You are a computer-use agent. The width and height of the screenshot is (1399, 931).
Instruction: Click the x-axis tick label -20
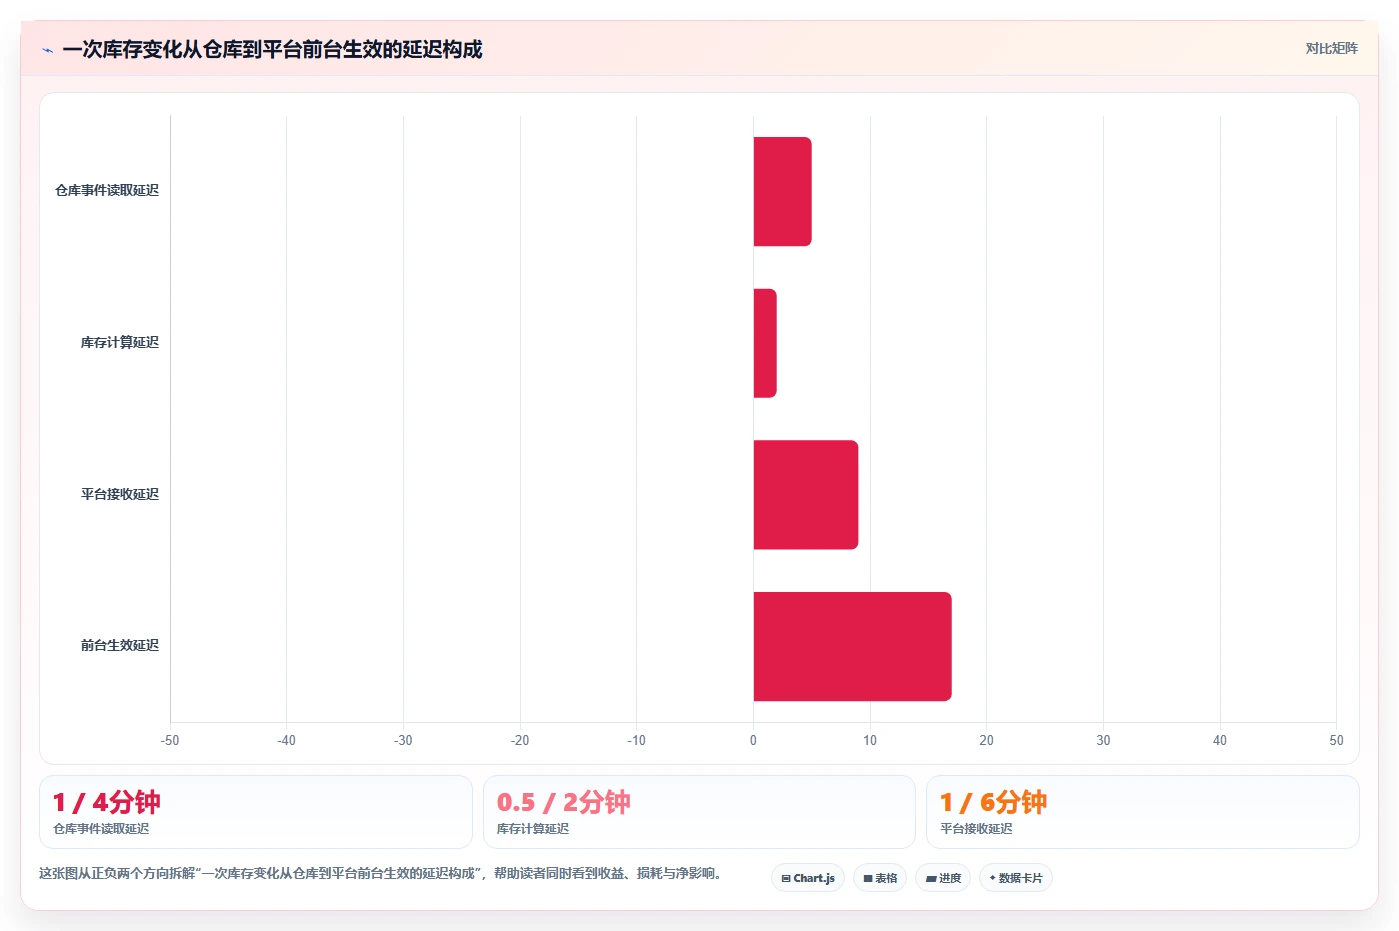520,740
